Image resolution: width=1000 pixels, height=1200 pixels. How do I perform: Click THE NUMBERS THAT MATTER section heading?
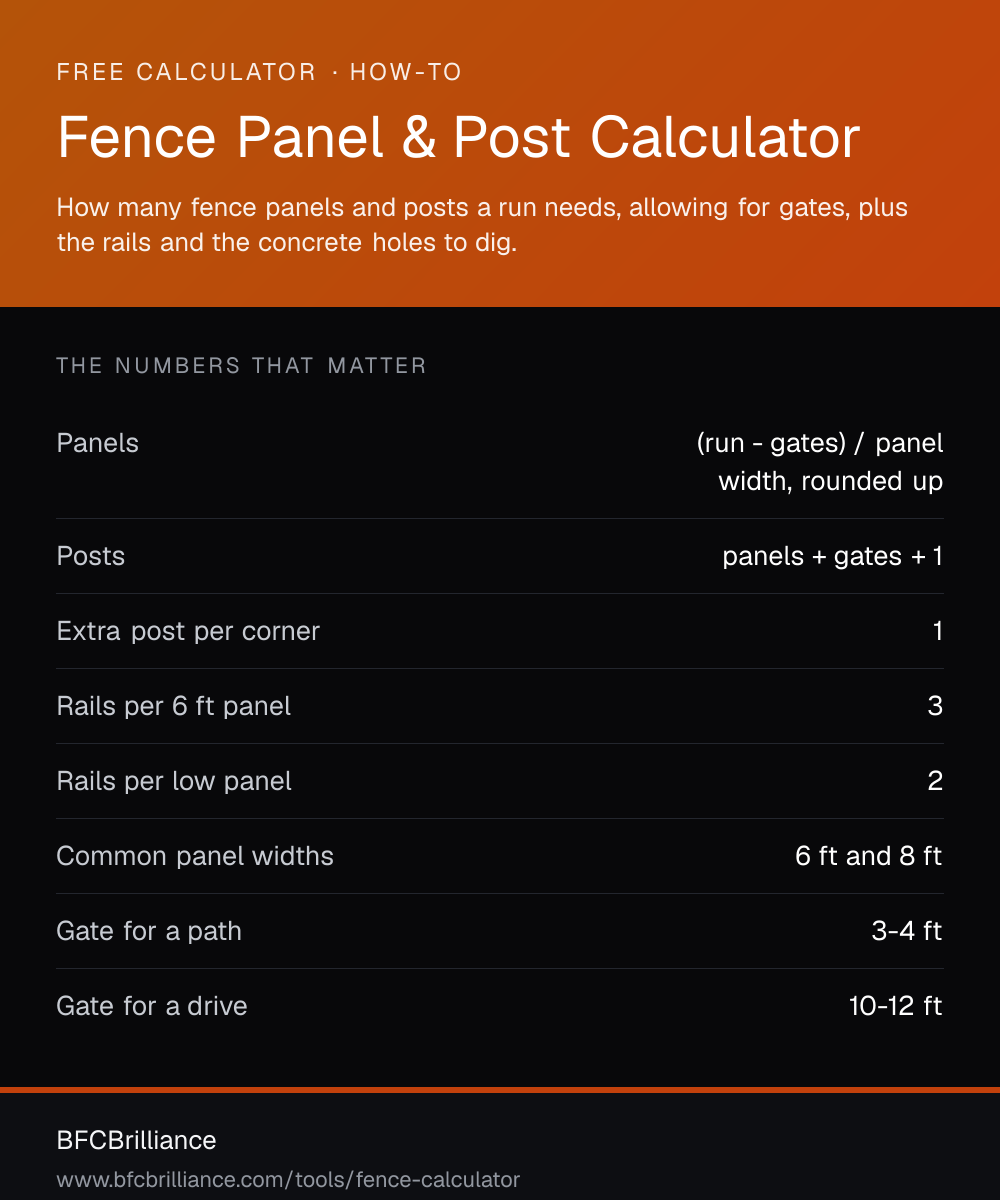pos(242,366)
